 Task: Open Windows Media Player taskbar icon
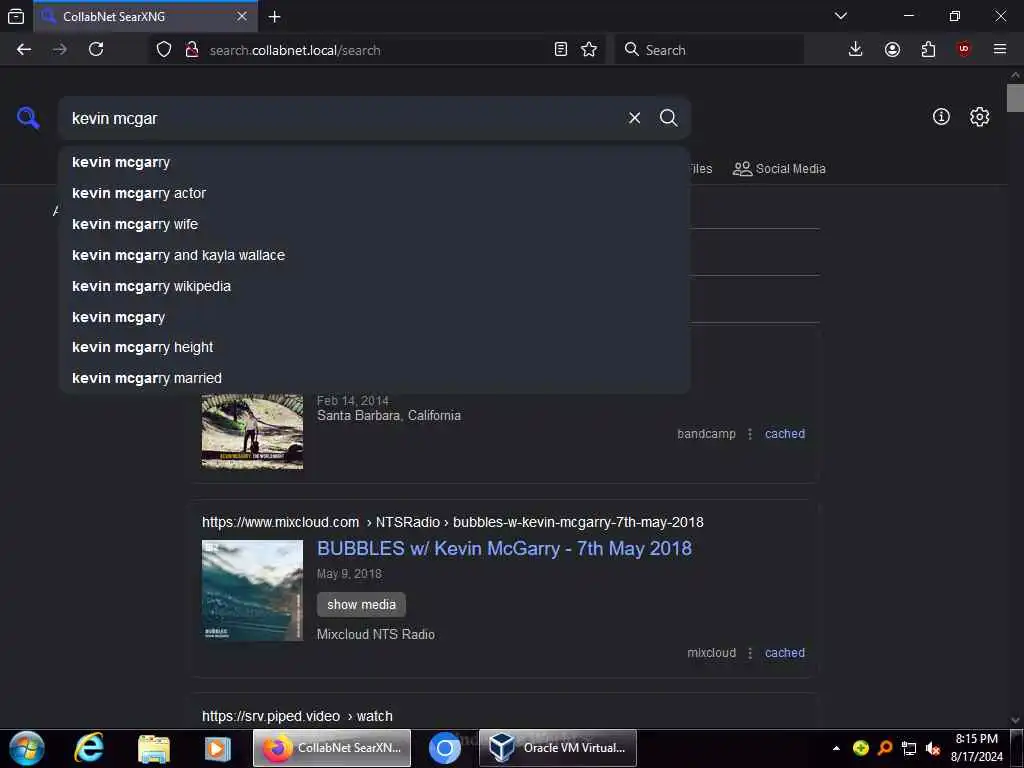[x=217, y=748]
